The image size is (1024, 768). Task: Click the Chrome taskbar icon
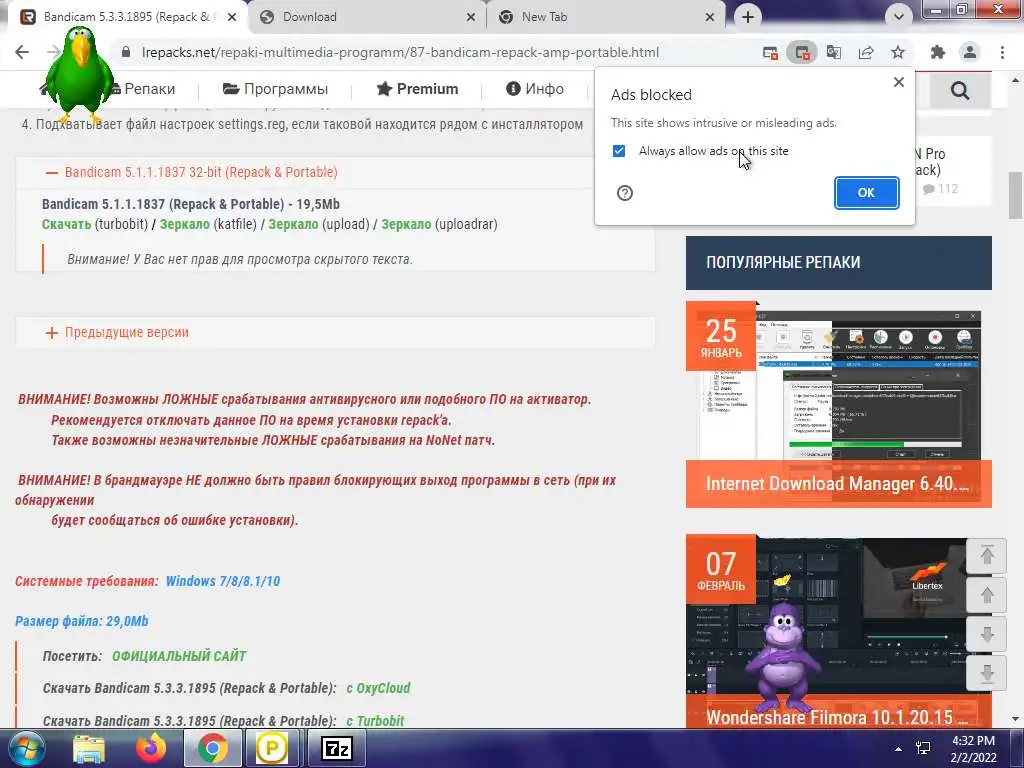click(212, 748)
